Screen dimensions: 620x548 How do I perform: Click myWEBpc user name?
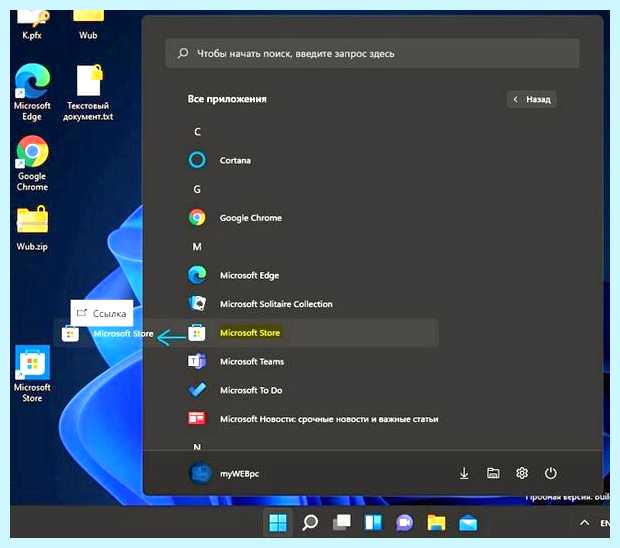coord(239,474)
